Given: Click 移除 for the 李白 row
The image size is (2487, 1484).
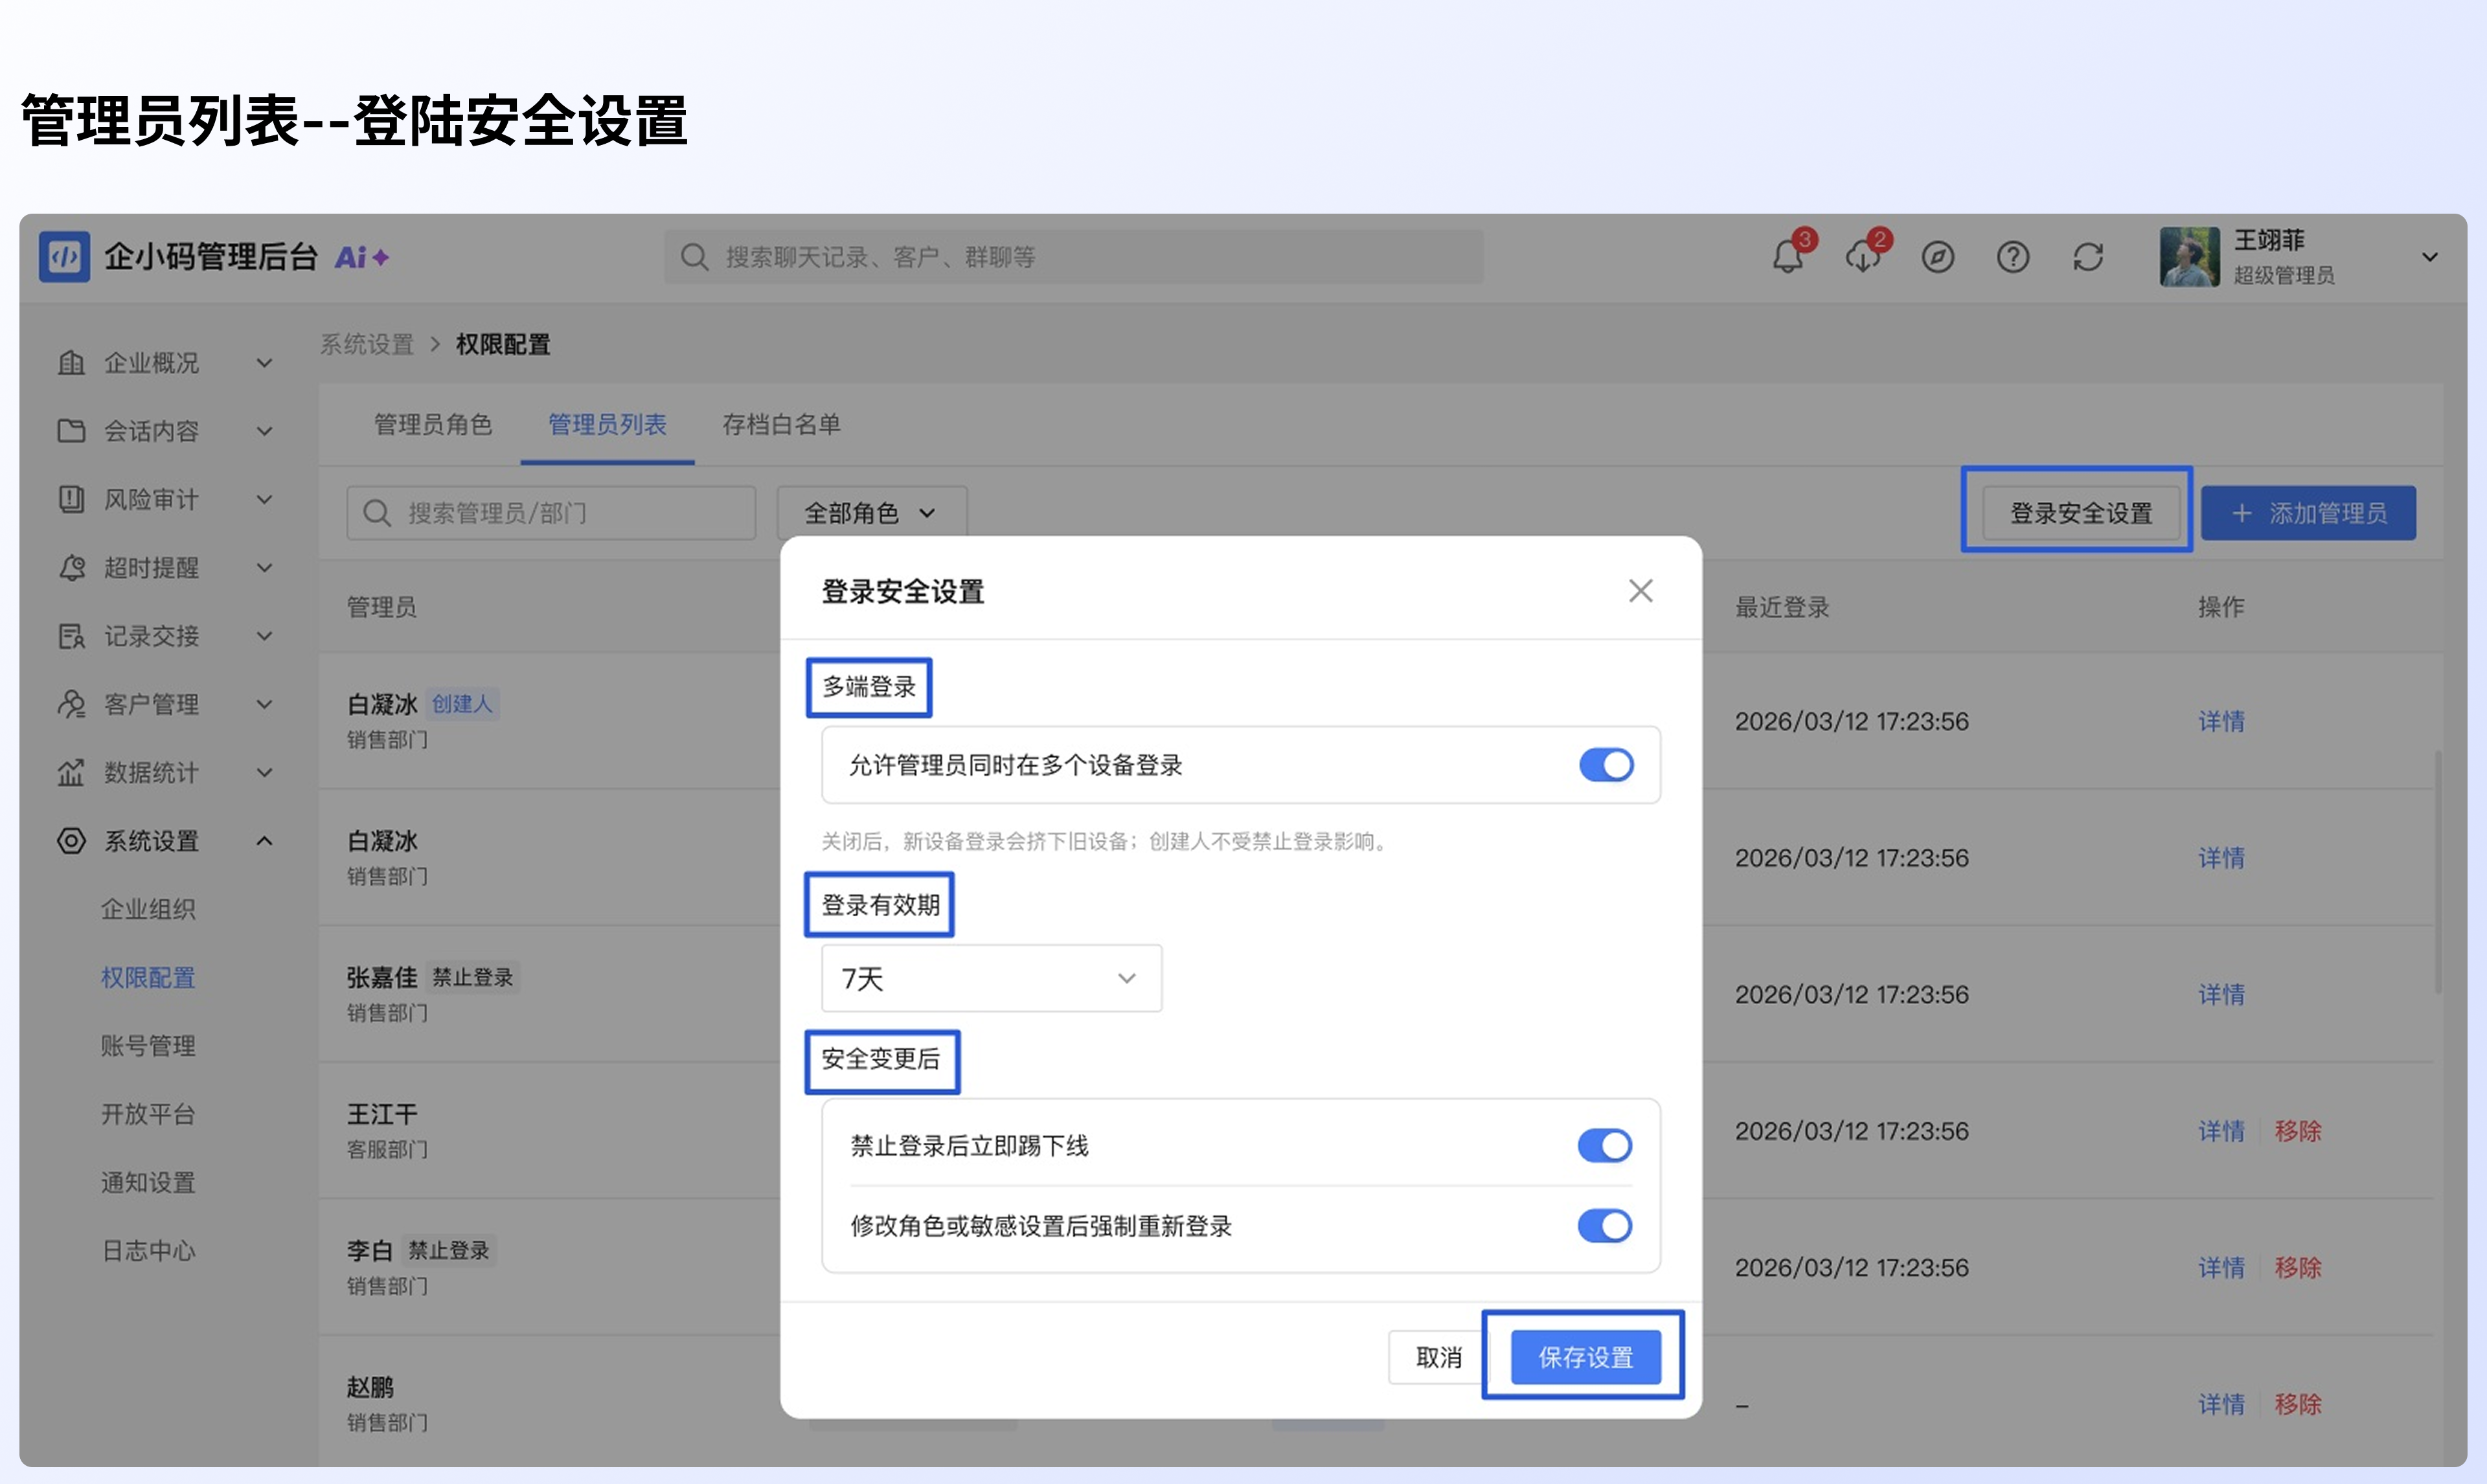Looking at the screenshot, I should (x=2298, y=1267).
